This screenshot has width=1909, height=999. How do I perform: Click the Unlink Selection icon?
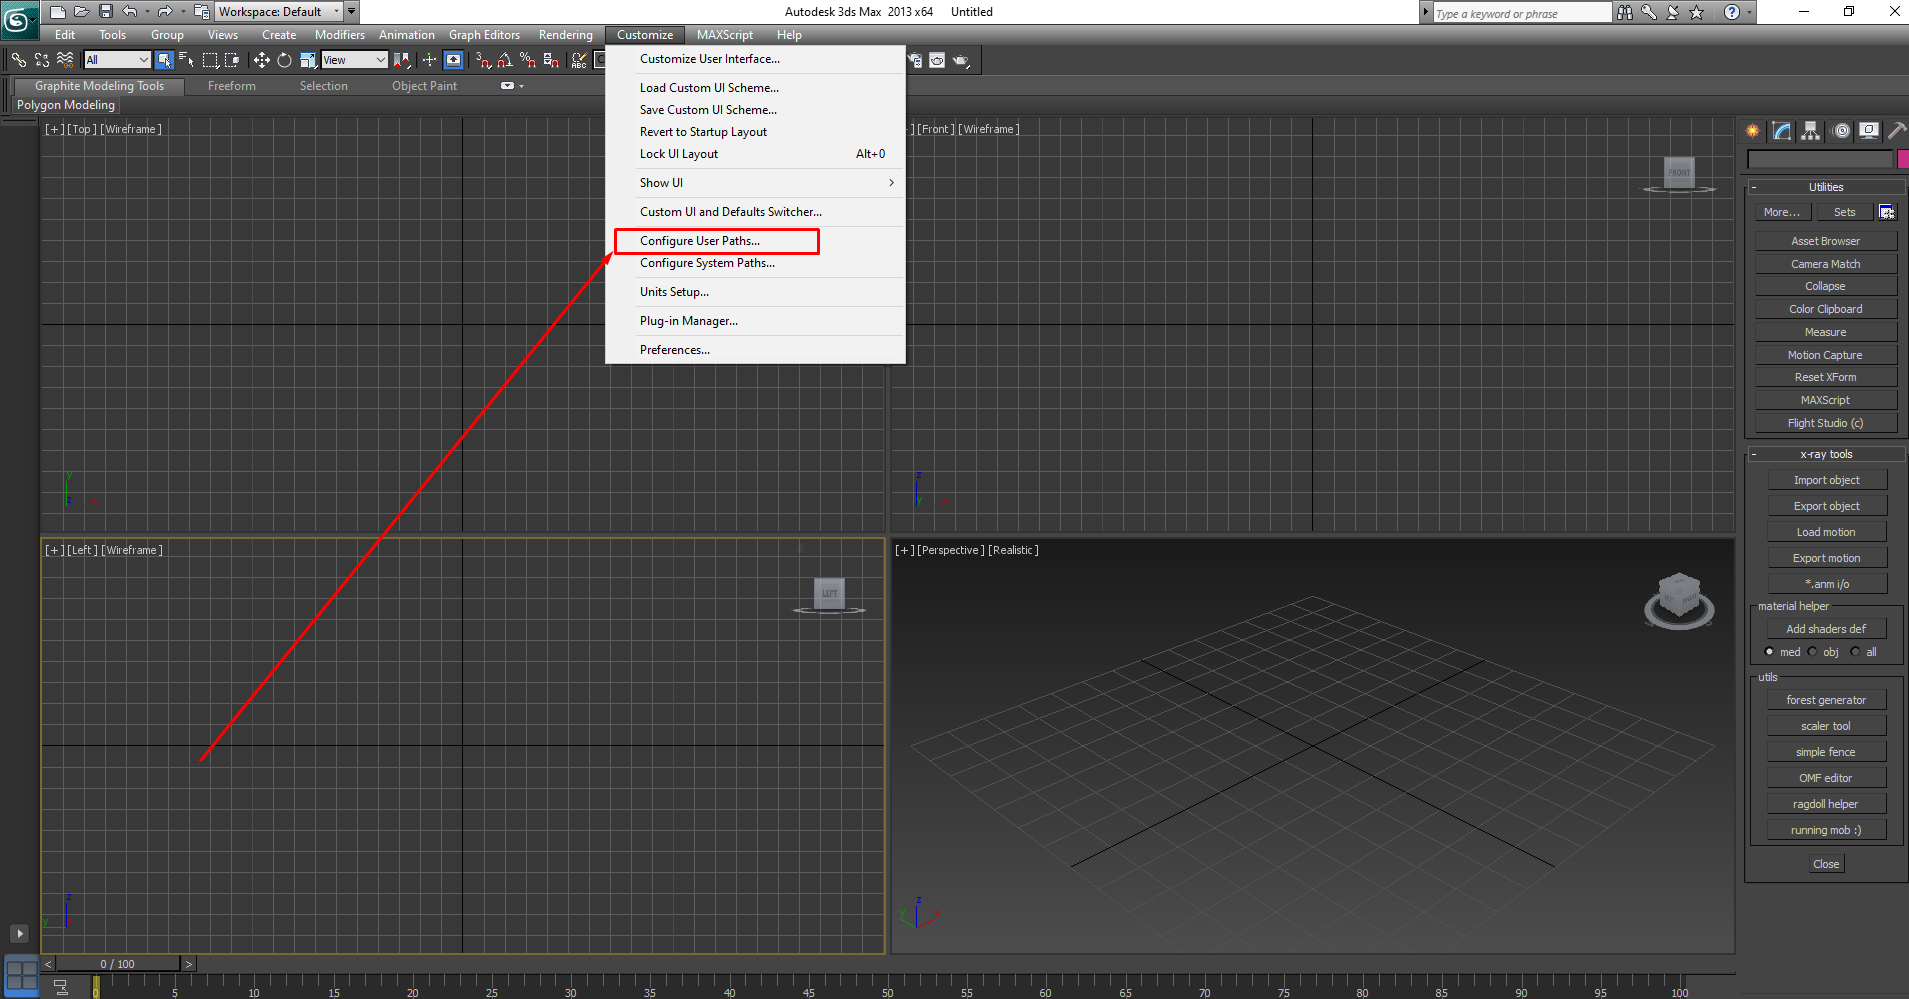pyautogui.click(x=42, y=60)
